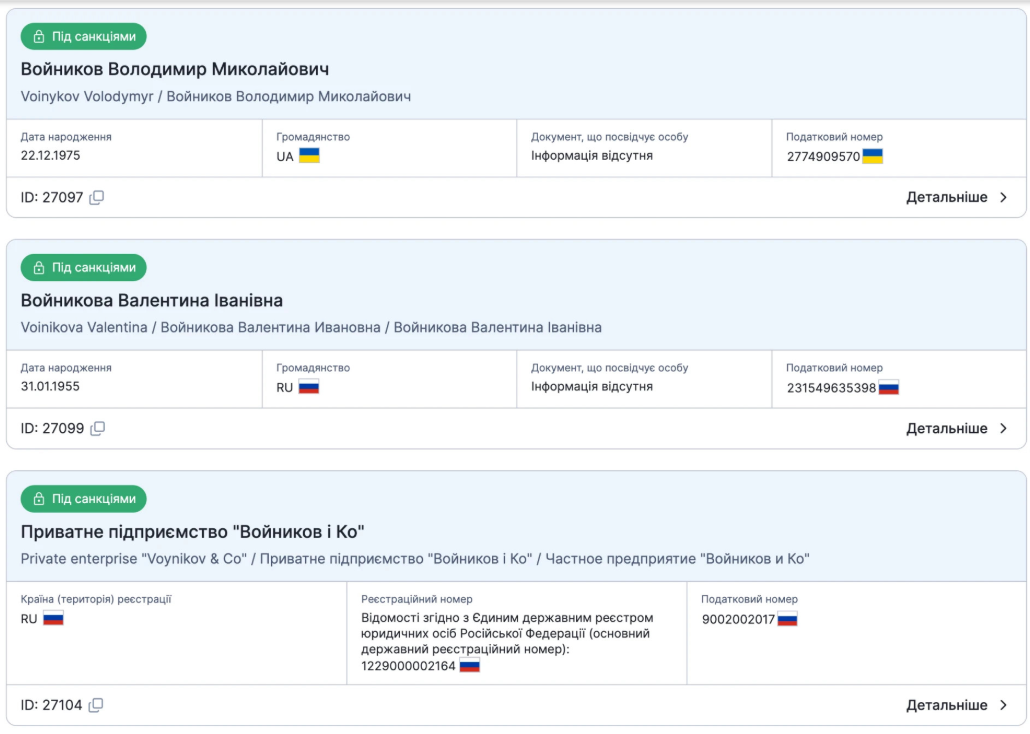Click the Russian flag beside tax number 231549635398
The image size is (1030, 734).
click(889, 387)
